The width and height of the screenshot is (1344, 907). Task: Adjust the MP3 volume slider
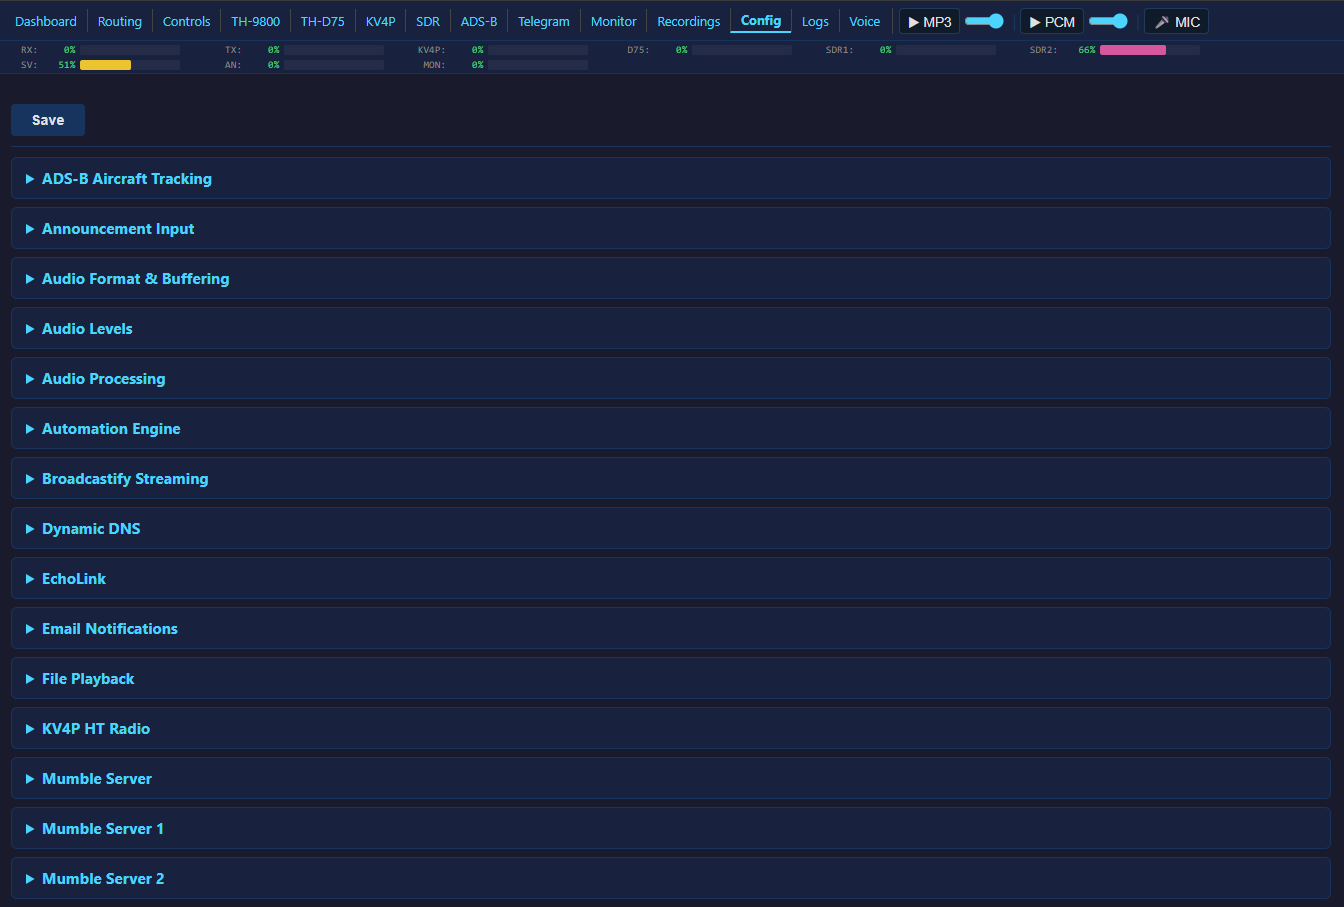(984, 21)
